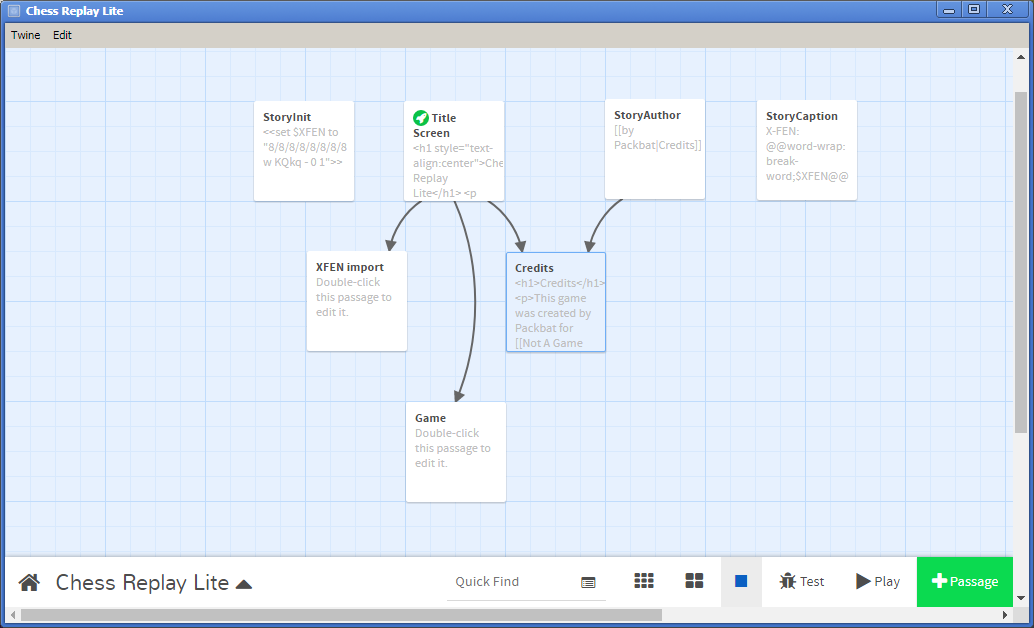Switch to small grid zoom view
1034x628 pixels.
click(x=644, y=581)
